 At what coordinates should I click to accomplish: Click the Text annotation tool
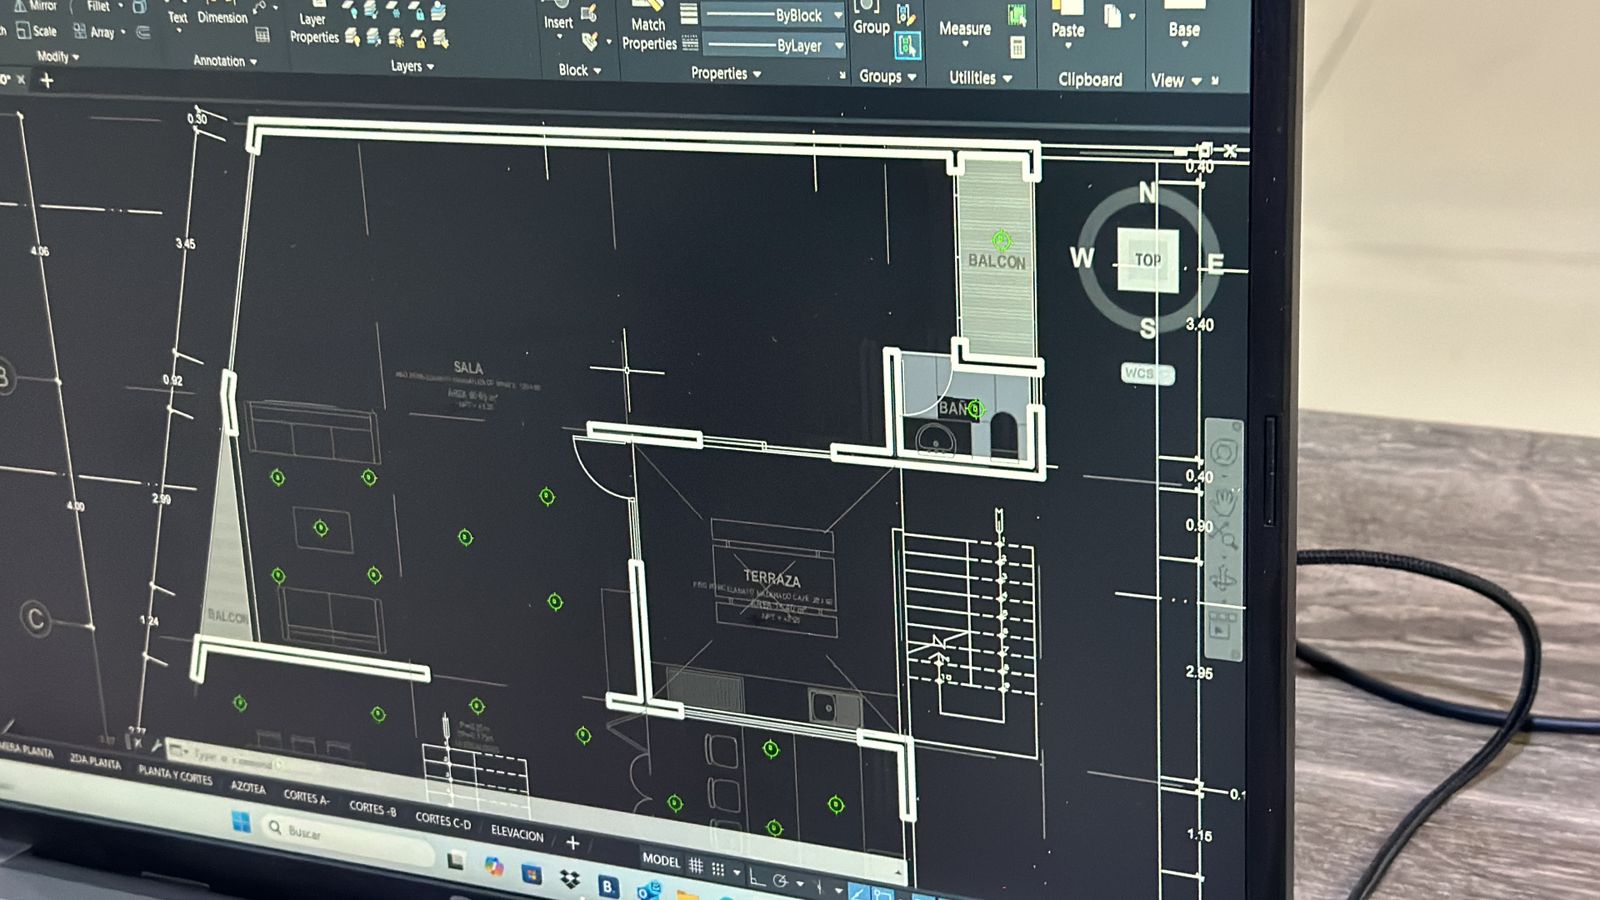[177, 16]
